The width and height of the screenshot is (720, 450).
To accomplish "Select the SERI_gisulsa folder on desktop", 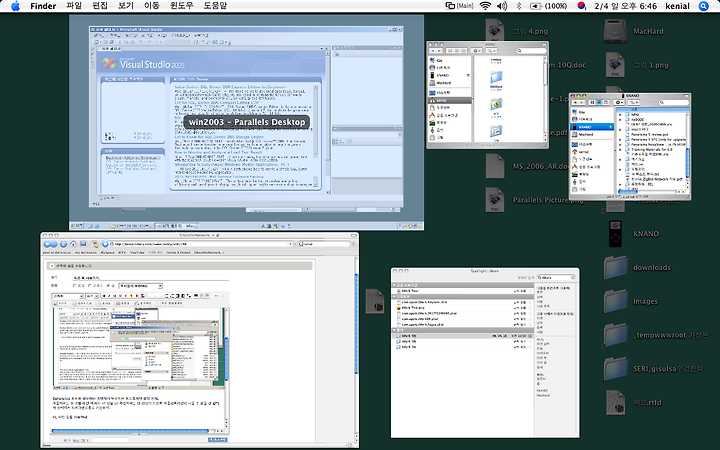I will click(616, 369).
